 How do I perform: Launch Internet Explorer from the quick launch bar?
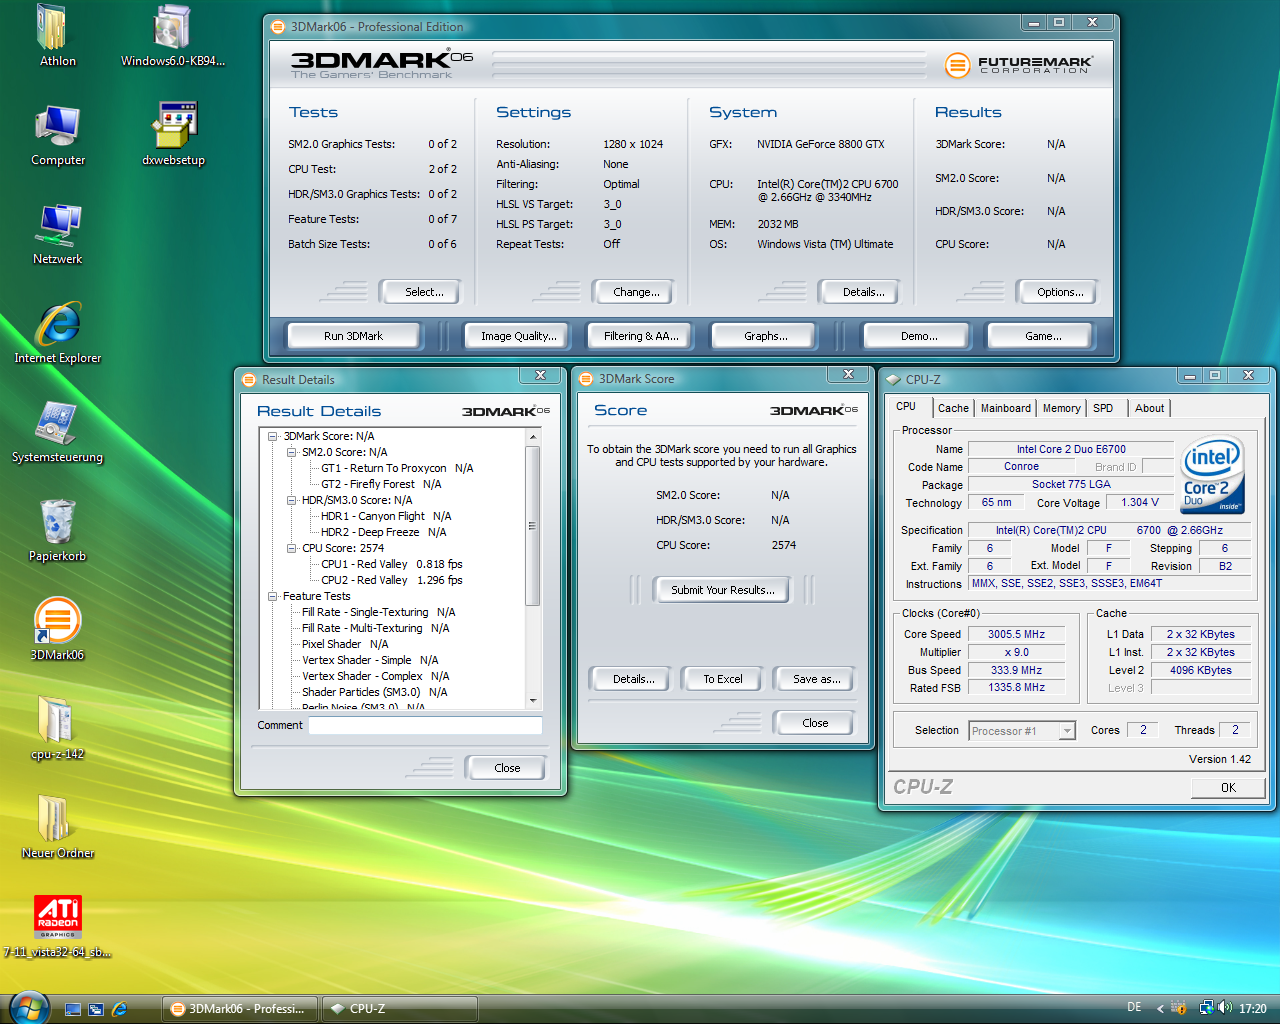119,1009
